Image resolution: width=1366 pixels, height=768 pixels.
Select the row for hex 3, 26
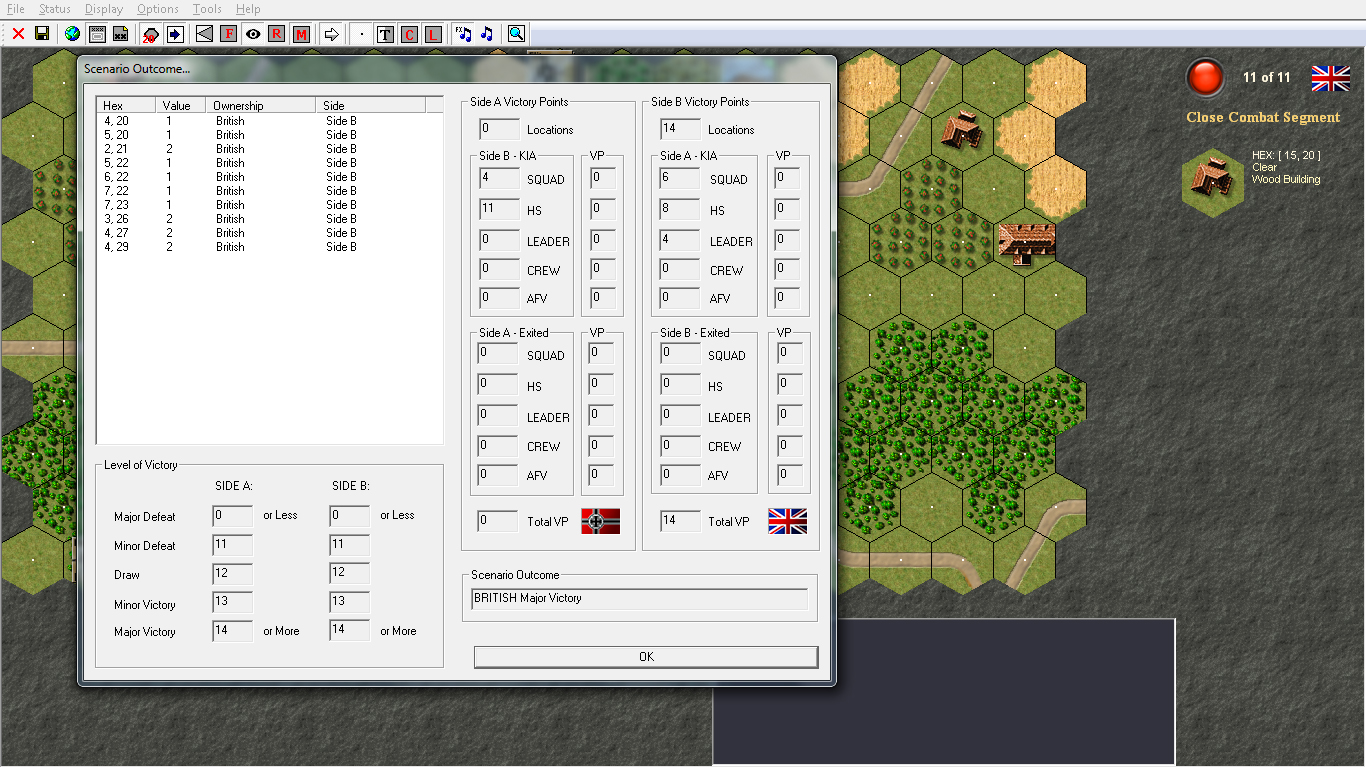click(269, 219)
